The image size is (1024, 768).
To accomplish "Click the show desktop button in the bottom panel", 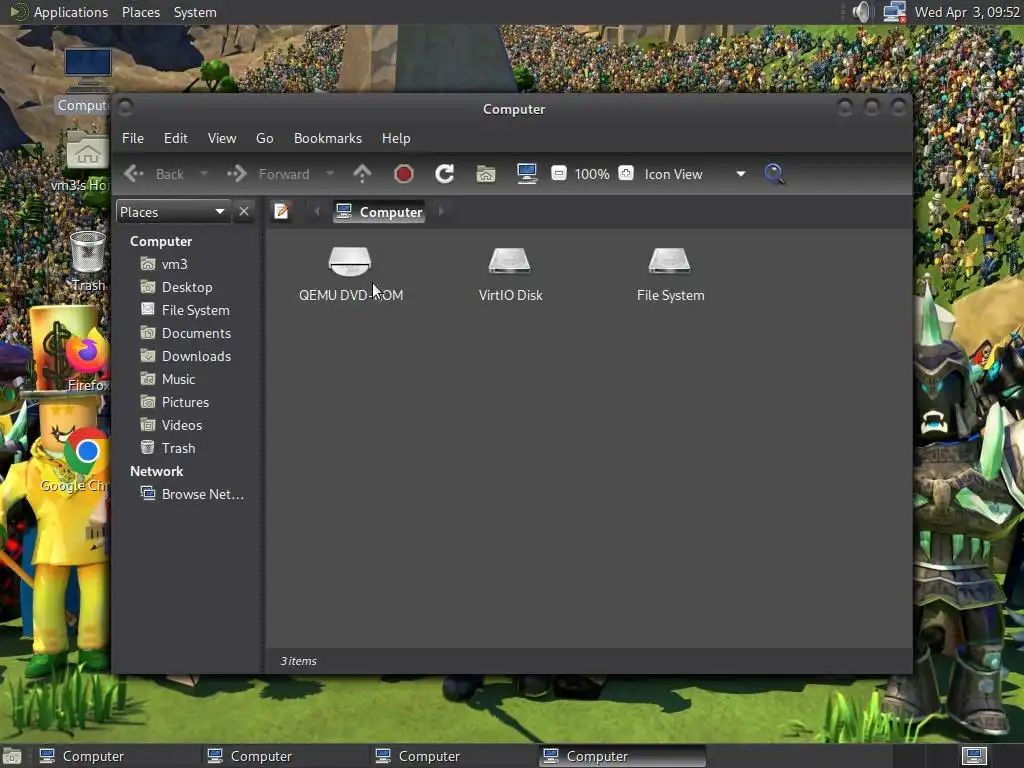I will (x=12, y=756).
